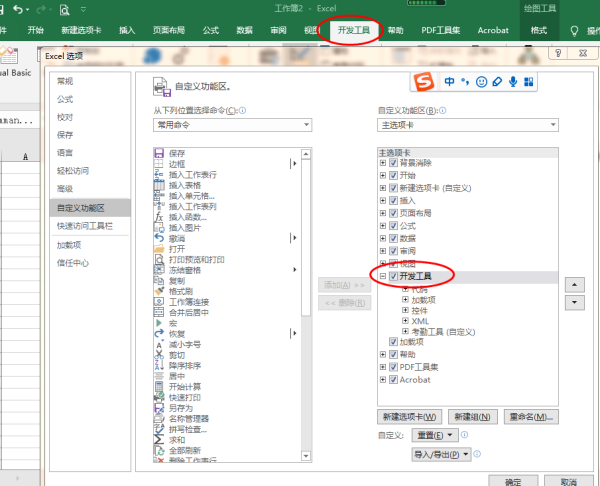
Task: Select 高级 in options sidebar
Action: point(65,189)
